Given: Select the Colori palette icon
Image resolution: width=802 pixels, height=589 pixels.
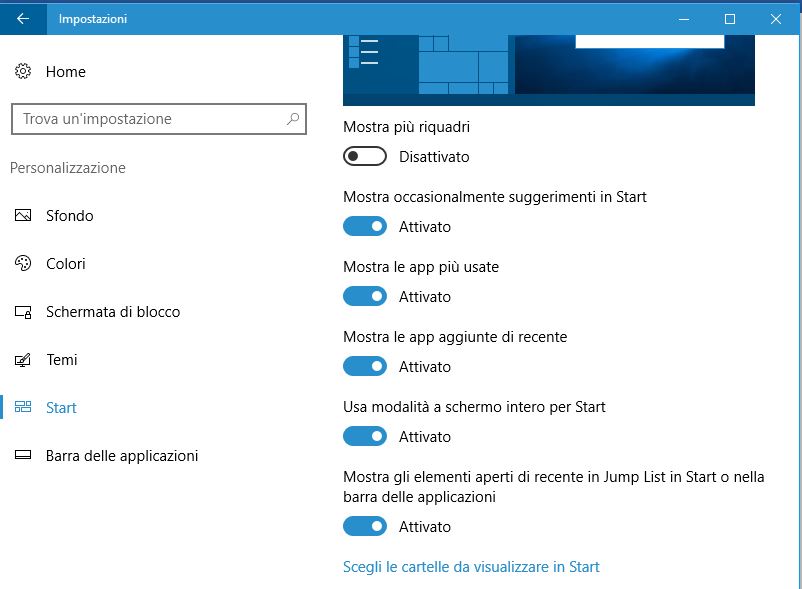Looking at the screenshot, I should point(23,264).
